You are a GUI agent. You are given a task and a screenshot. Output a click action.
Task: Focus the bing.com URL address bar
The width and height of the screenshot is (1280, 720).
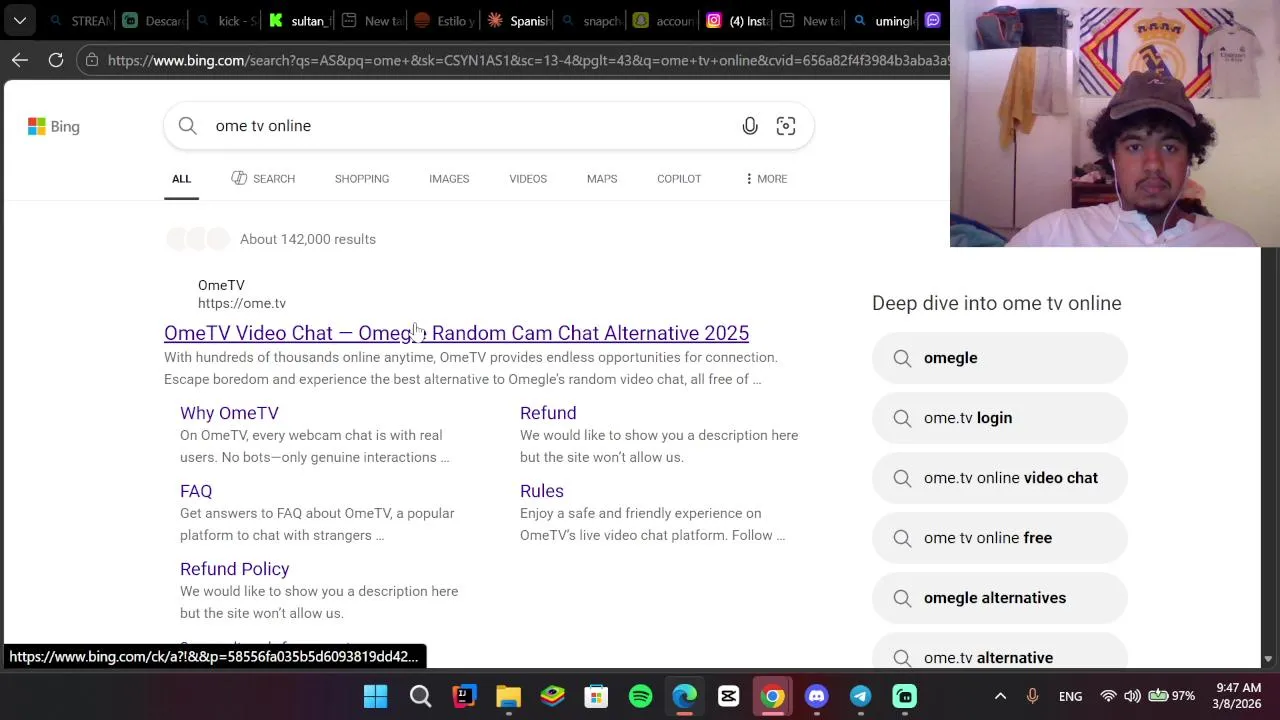click(528, 60)
